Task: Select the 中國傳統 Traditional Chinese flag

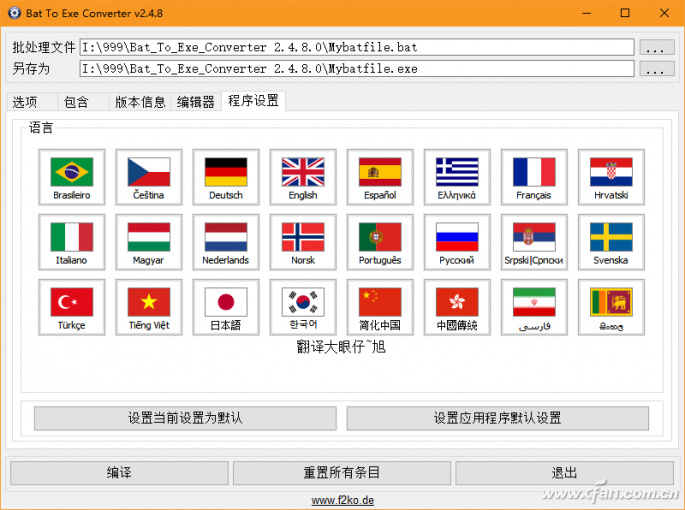Action: tap(457, 307)
